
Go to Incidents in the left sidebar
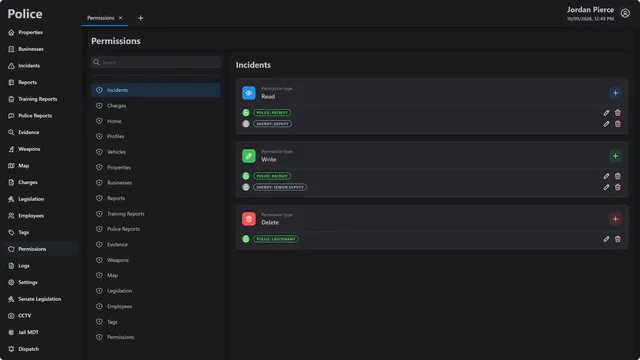tap(24, 66)
